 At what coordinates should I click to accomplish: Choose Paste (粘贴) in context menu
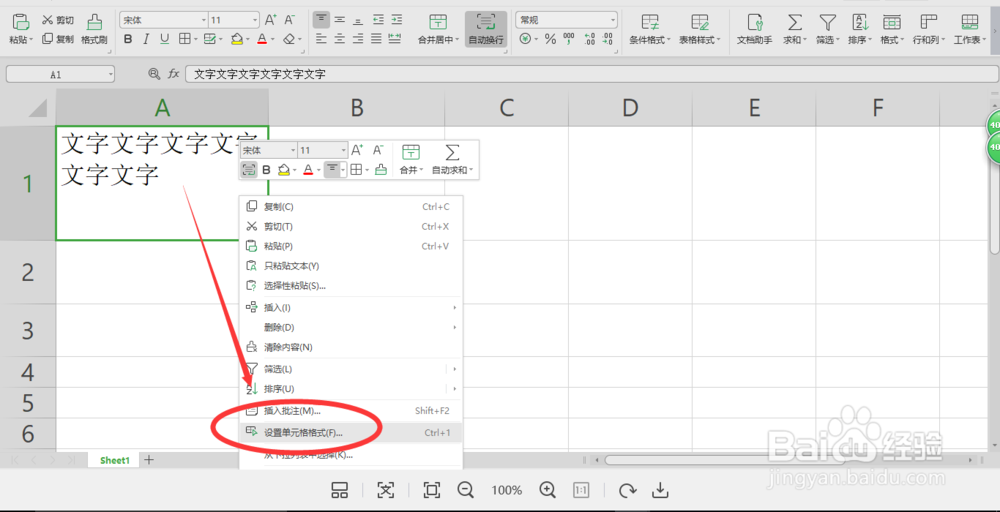click(351, 246)
